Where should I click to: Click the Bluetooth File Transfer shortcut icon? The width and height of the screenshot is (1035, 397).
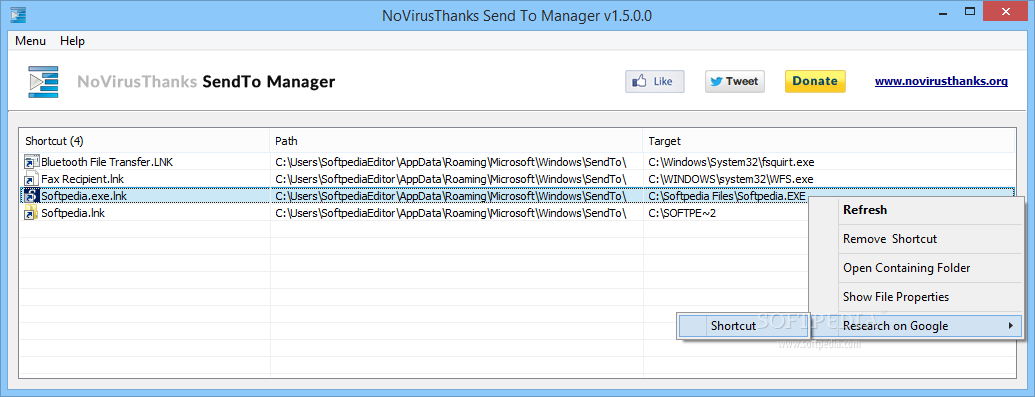click(31, 162)
